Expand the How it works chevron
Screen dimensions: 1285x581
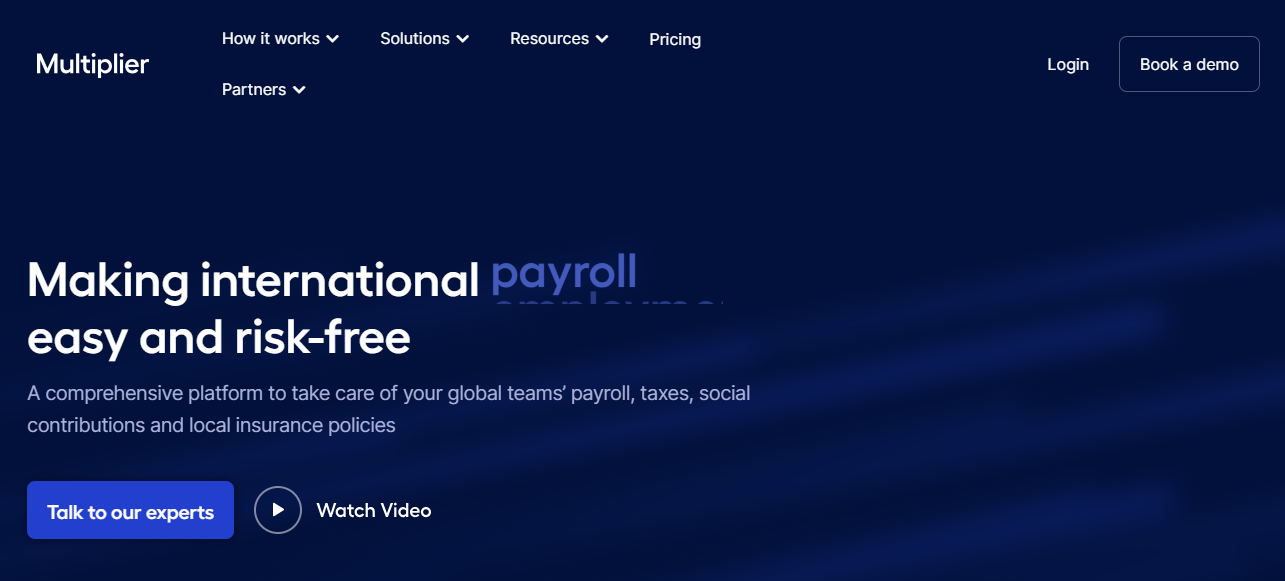click(333, 39)
